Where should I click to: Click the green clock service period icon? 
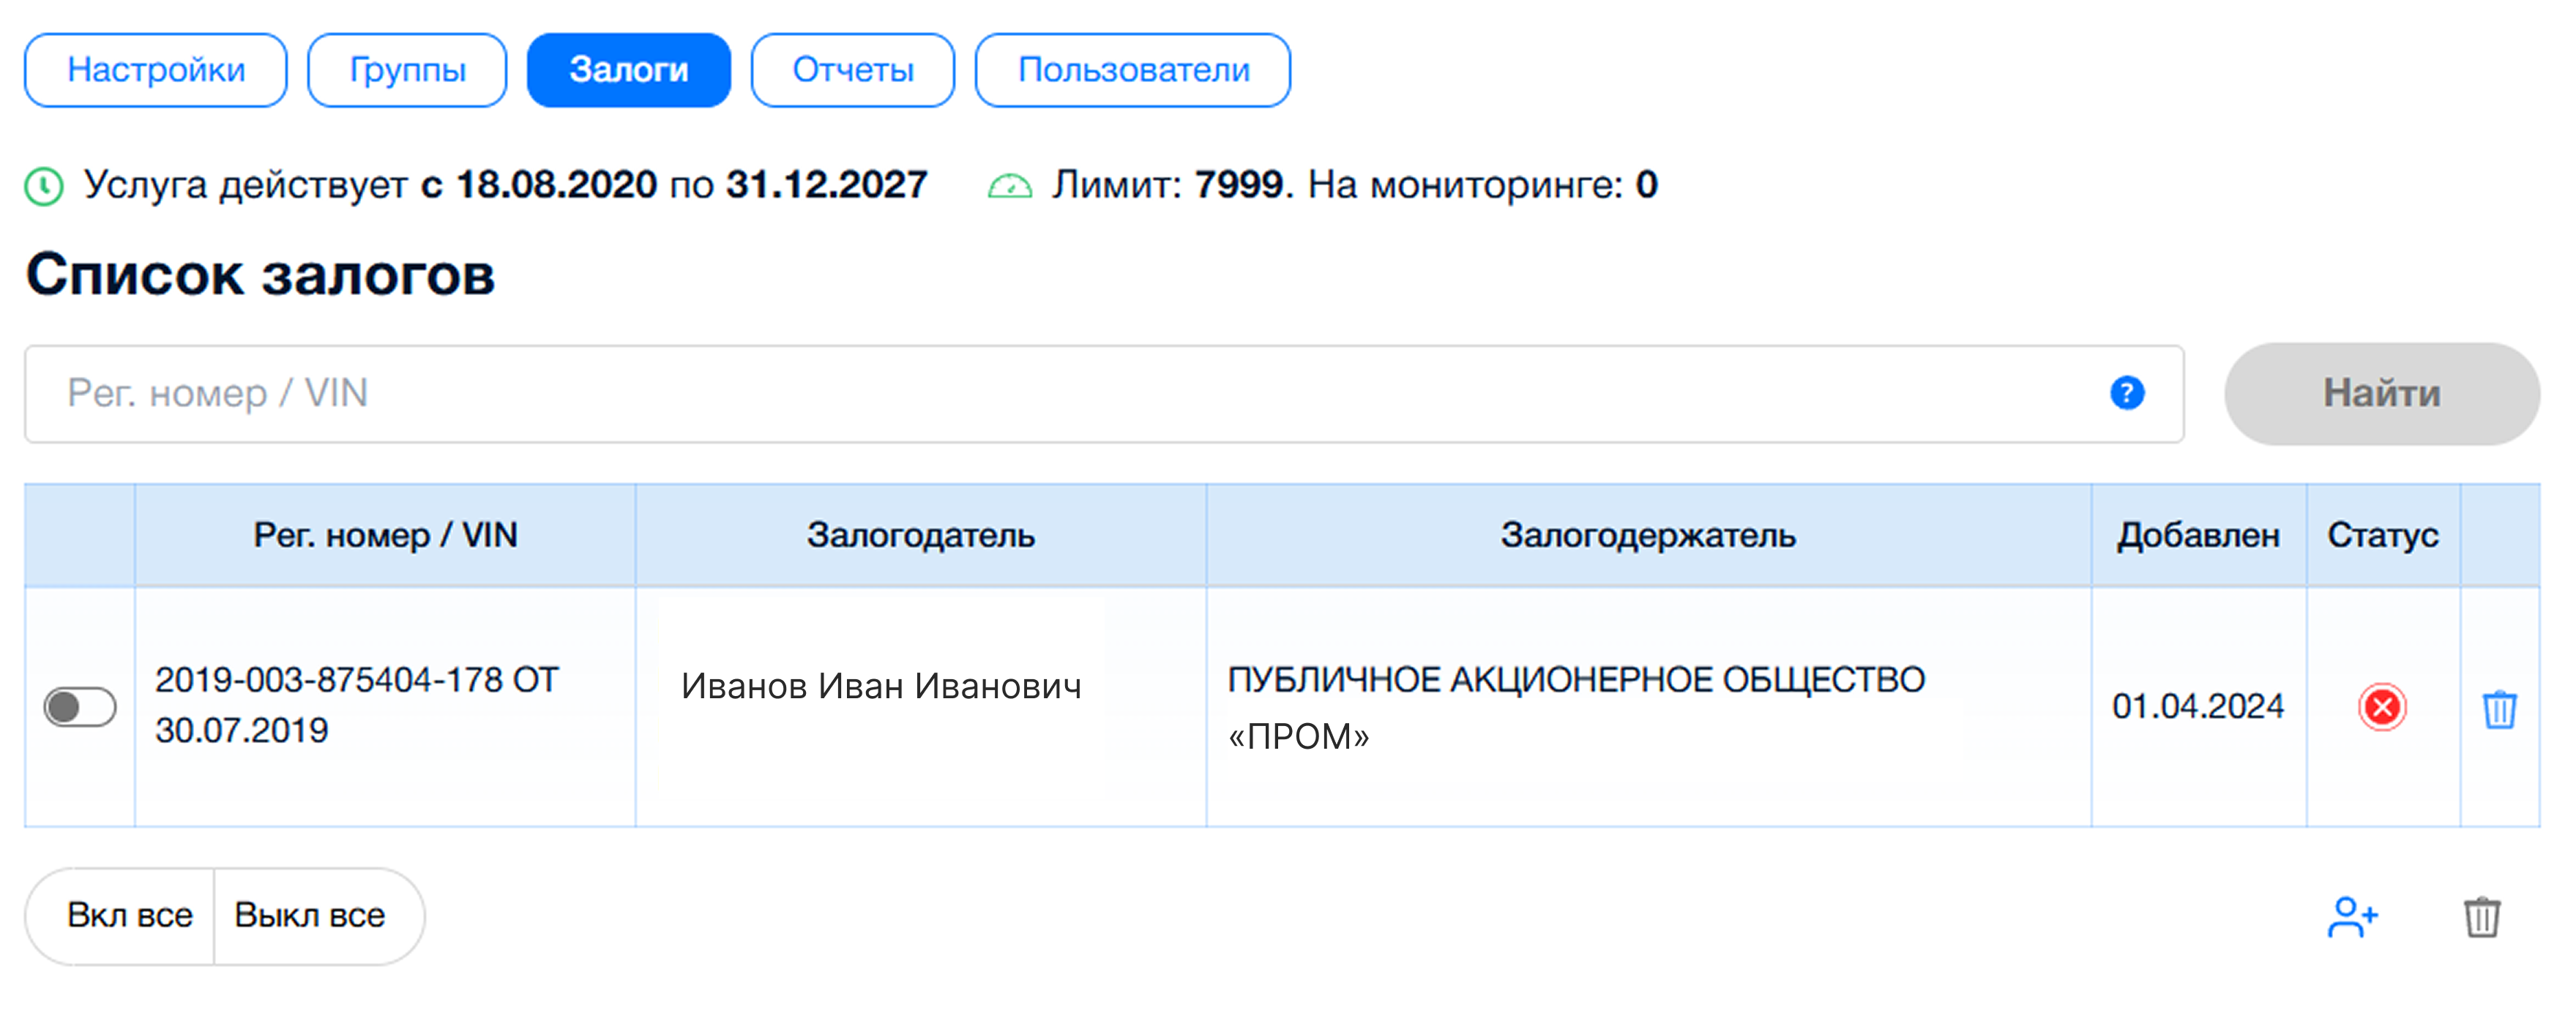click(44, 186)
